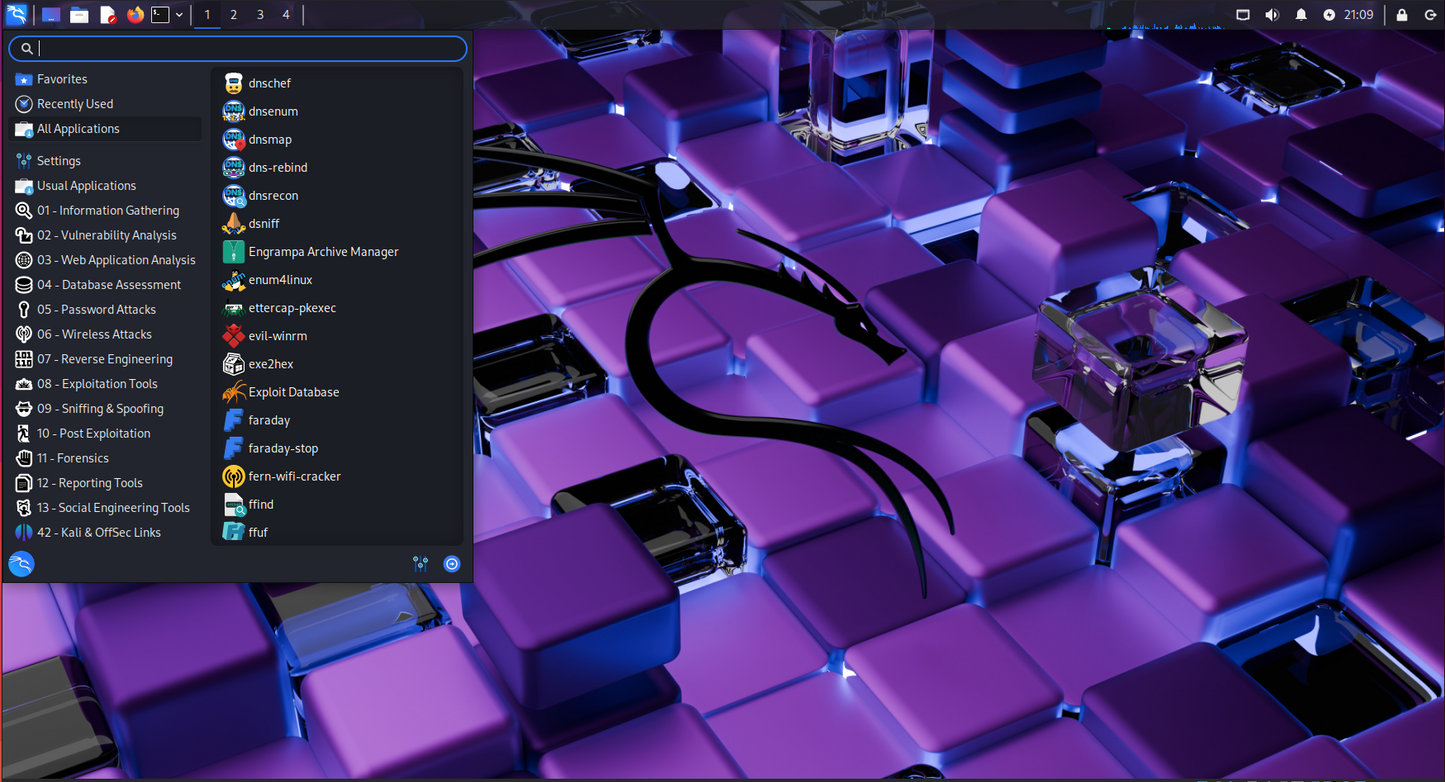Open 42 - Kali & OffSec Links category

point(105,533)
